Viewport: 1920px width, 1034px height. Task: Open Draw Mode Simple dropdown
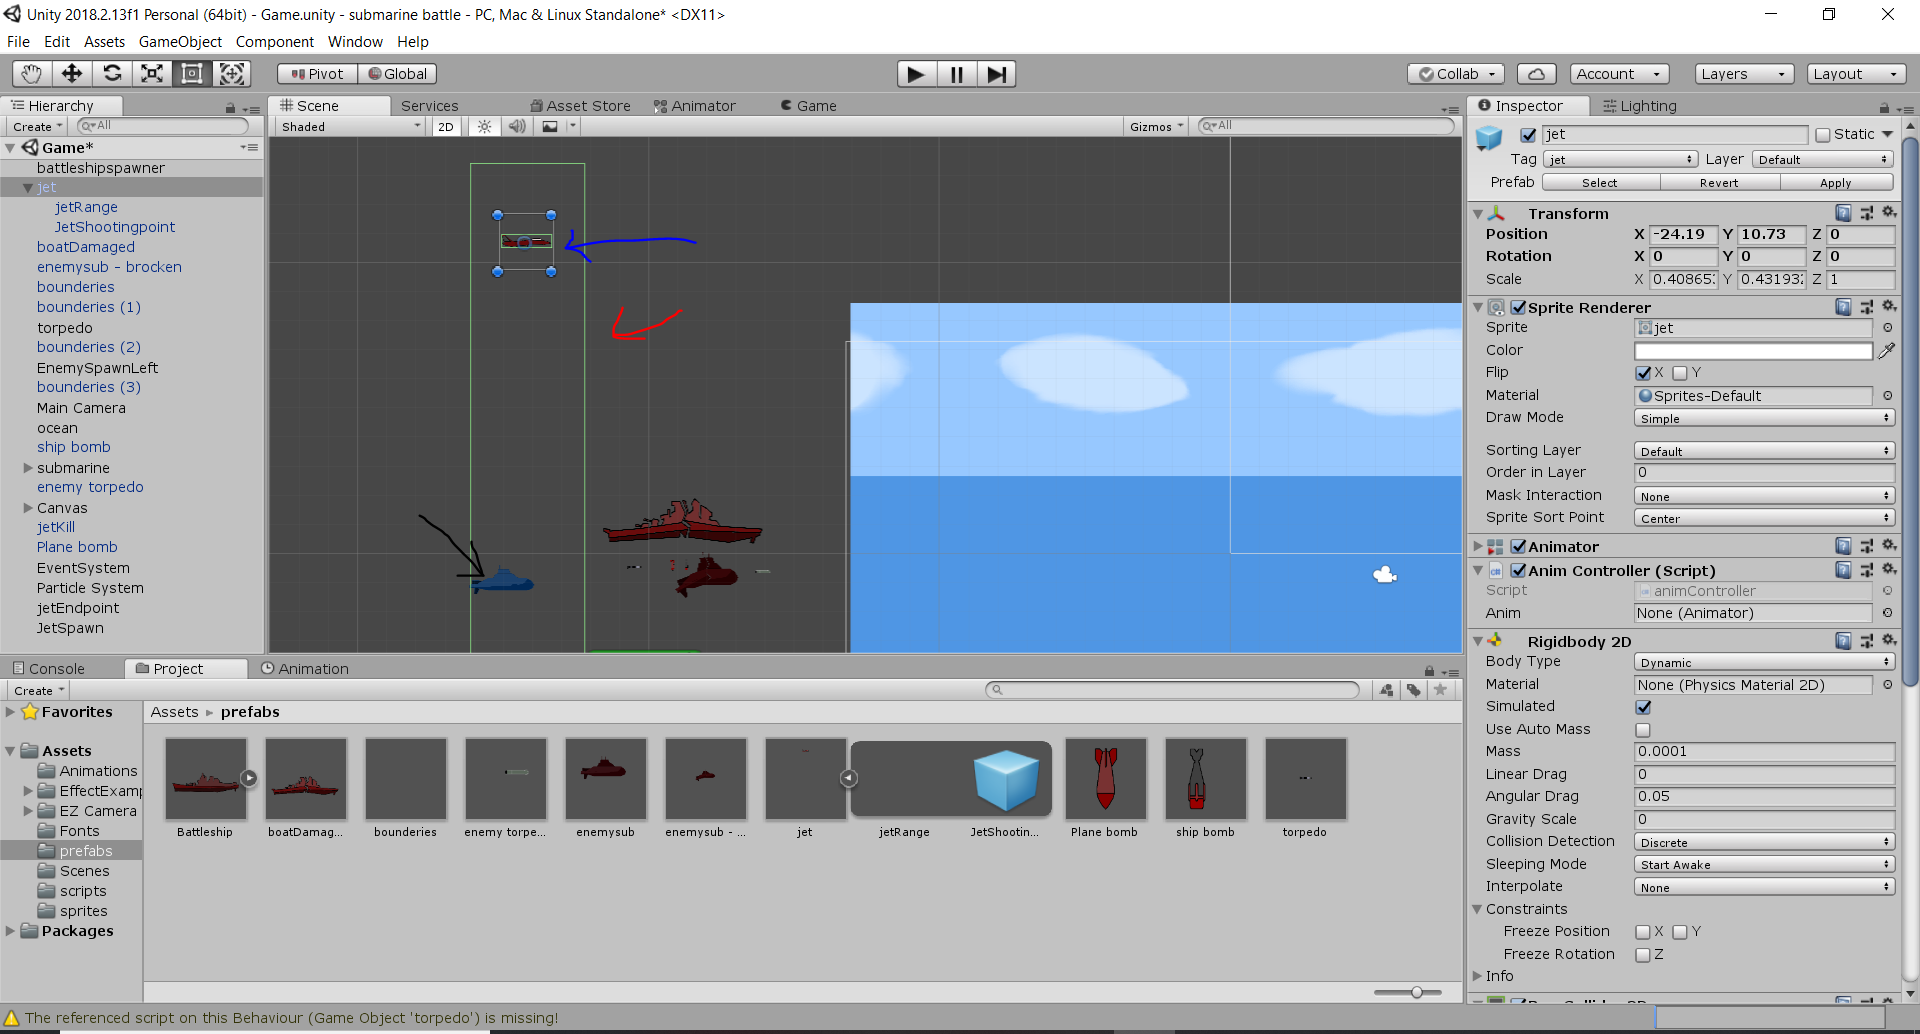(x=1764, y=418)
